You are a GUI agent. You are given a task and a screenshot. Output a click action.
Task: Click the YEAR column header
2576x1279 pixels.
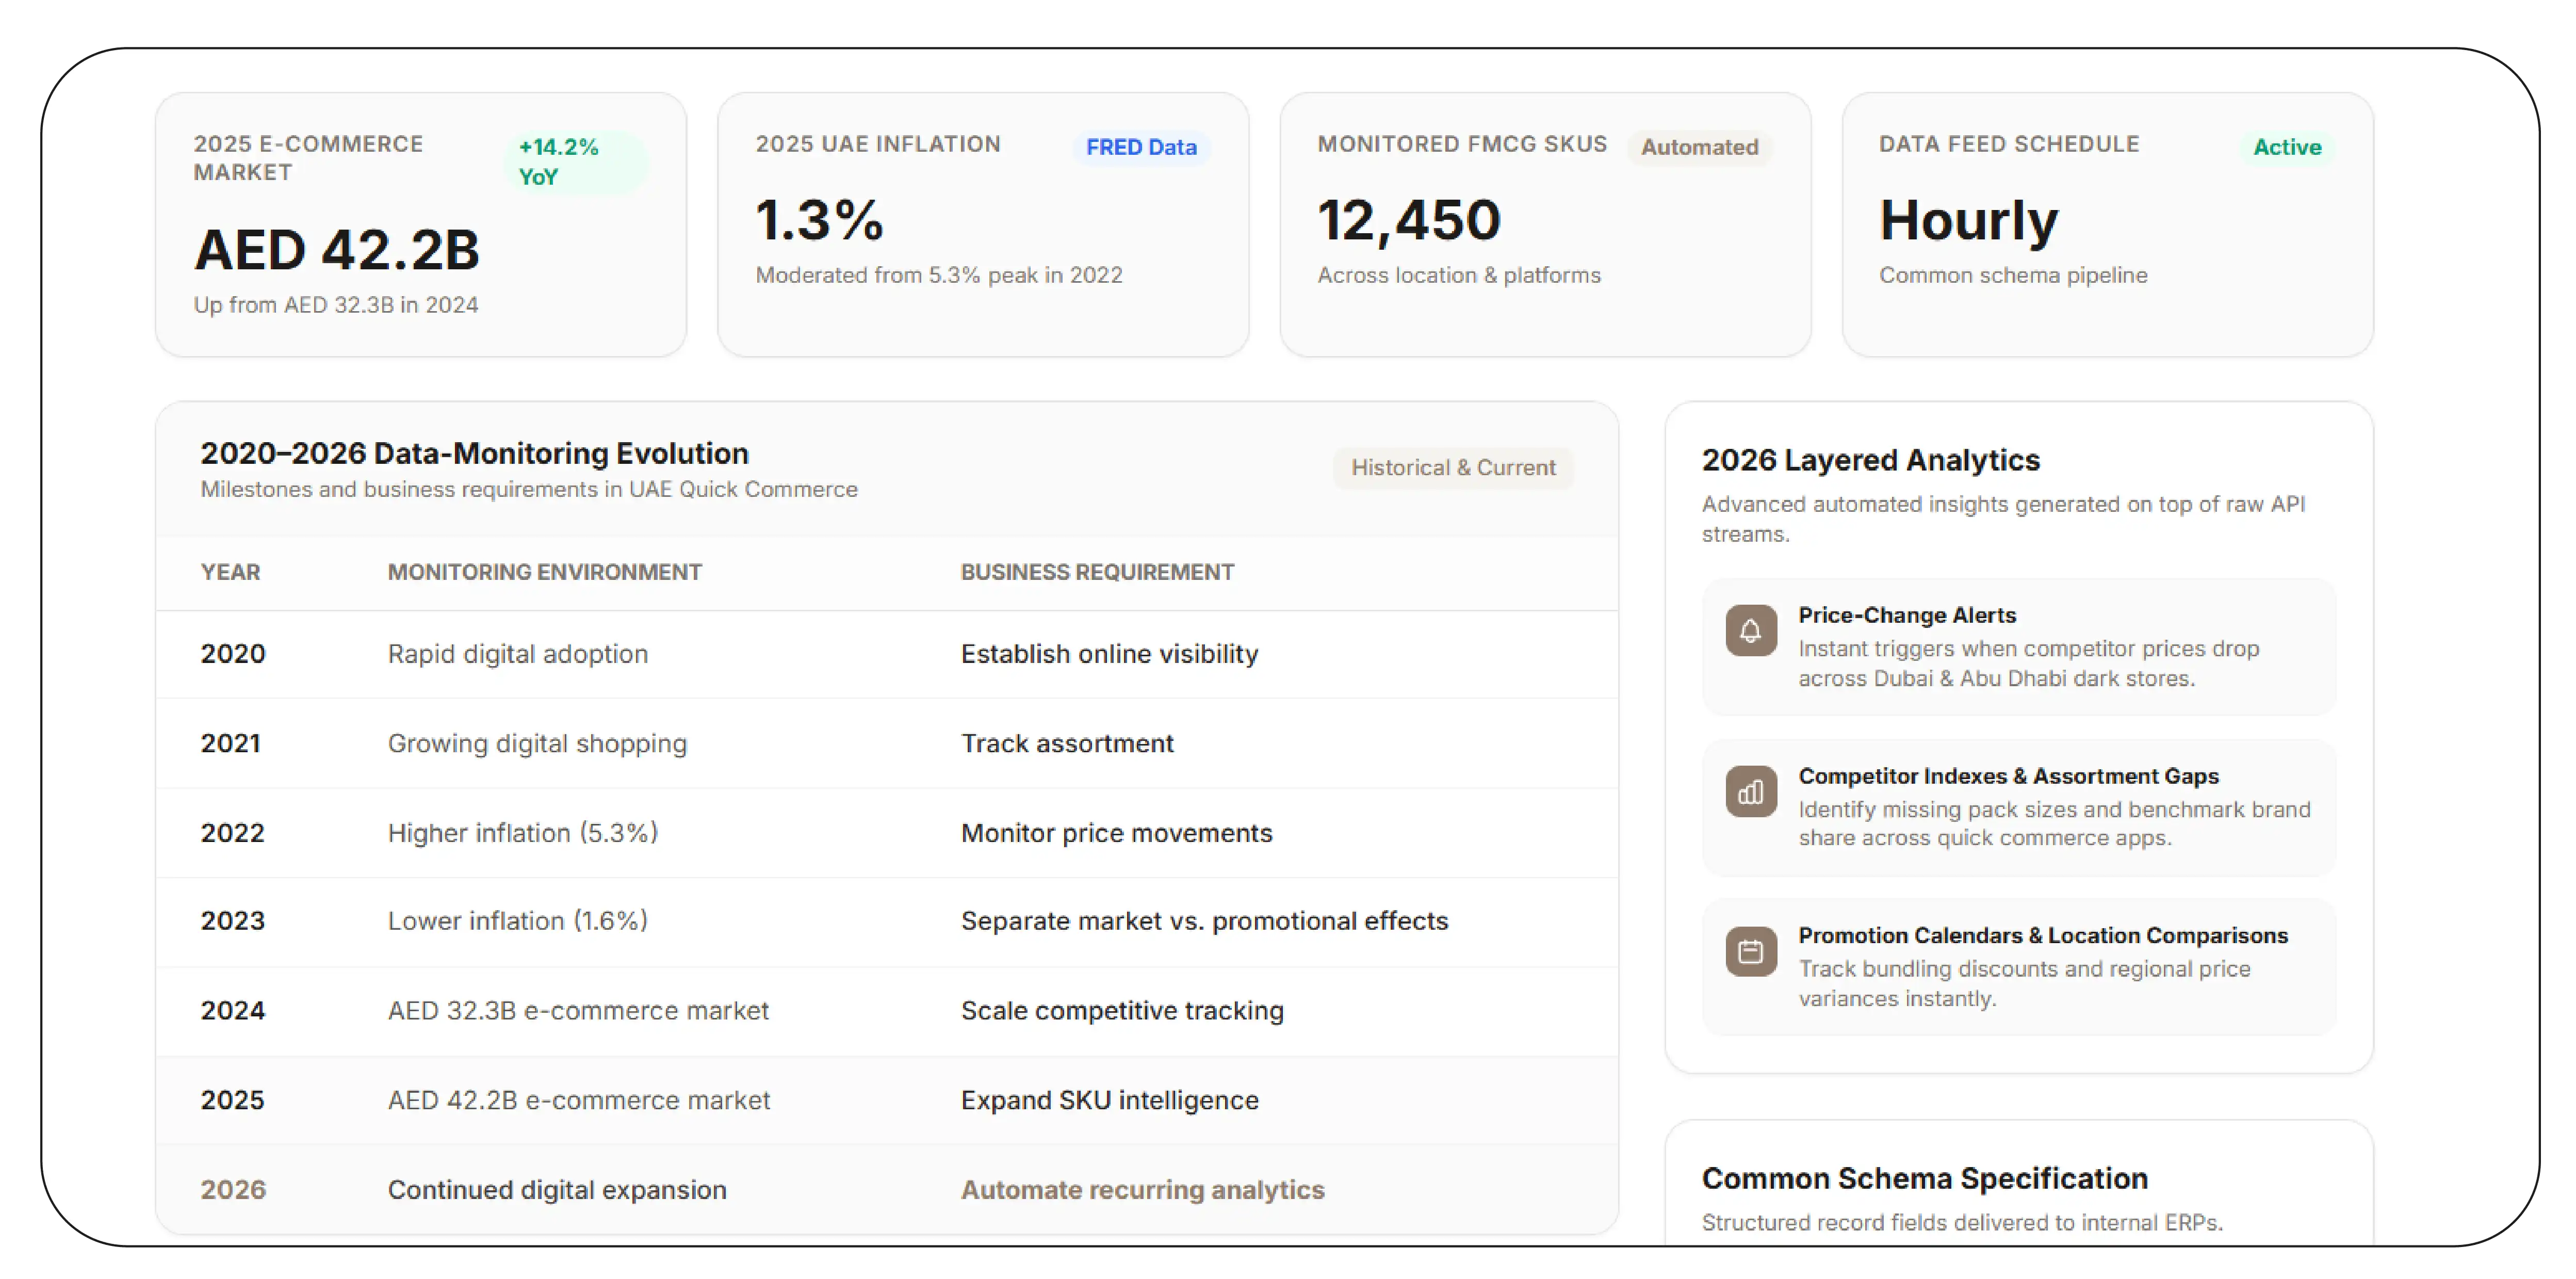tap(230, 572)
